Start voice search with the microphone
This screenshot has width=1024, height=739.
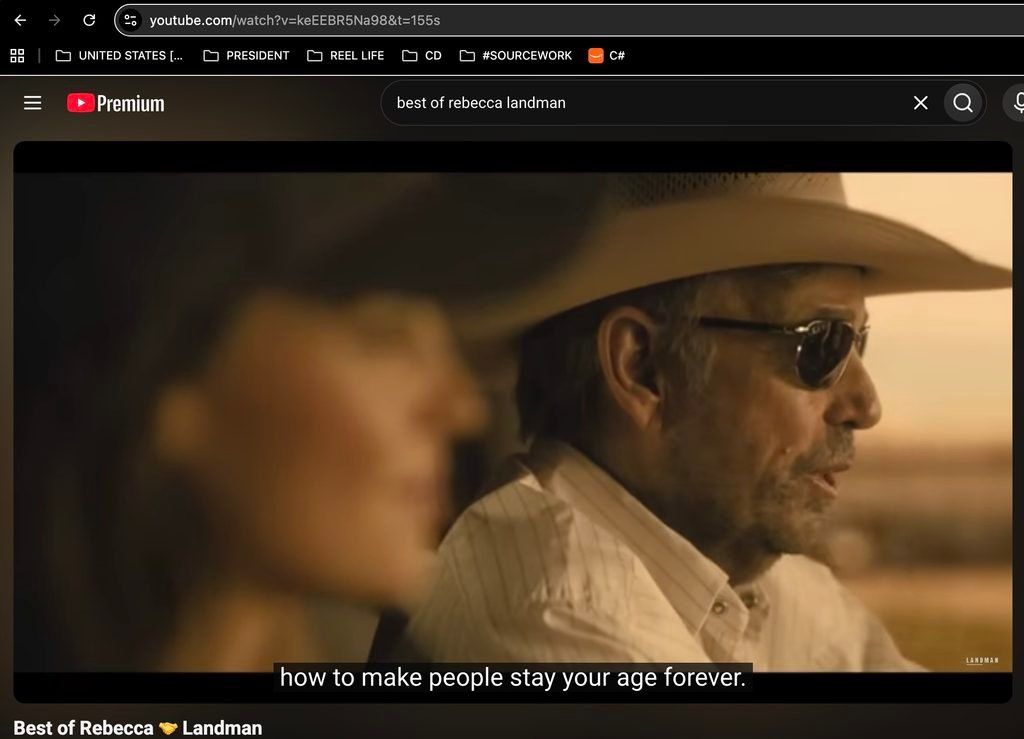(x=1016, y=102)
